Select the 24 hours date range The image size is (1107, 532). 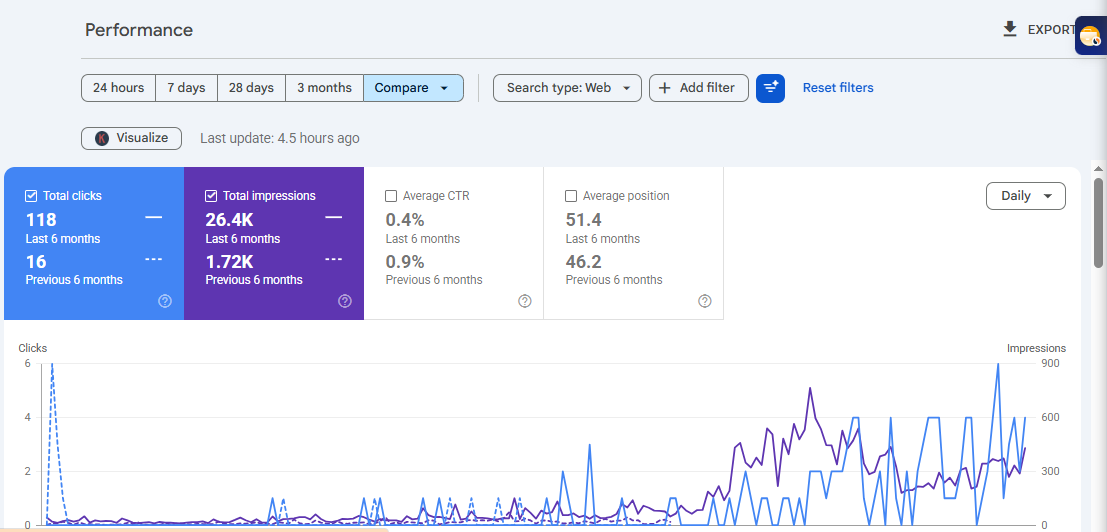[x=119, y=88]
